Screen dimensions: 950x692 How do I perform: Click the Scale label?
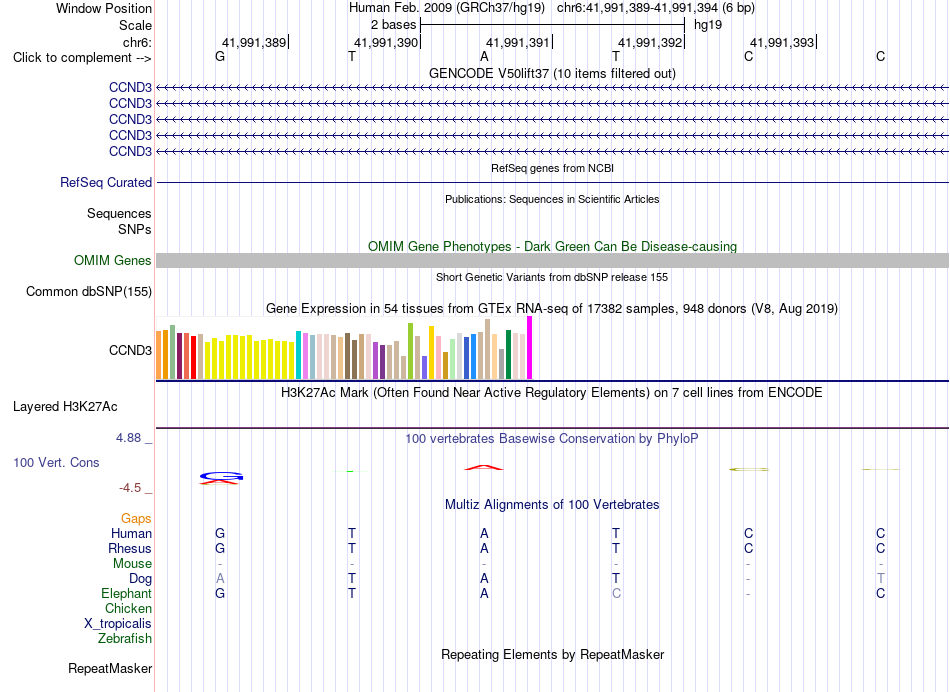tap(135, 25)
